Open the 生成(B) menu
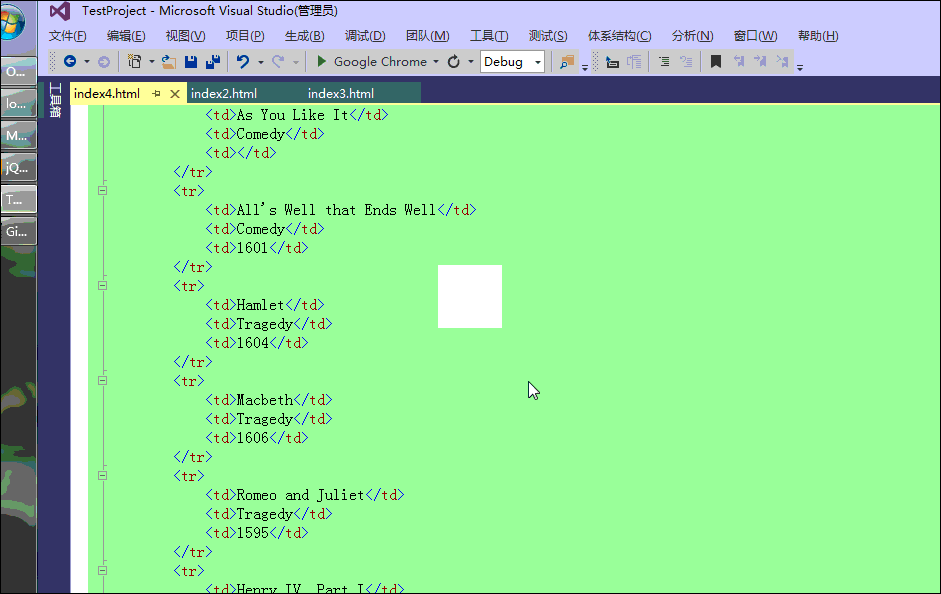941x594 pixels. [x=304, y=36]
